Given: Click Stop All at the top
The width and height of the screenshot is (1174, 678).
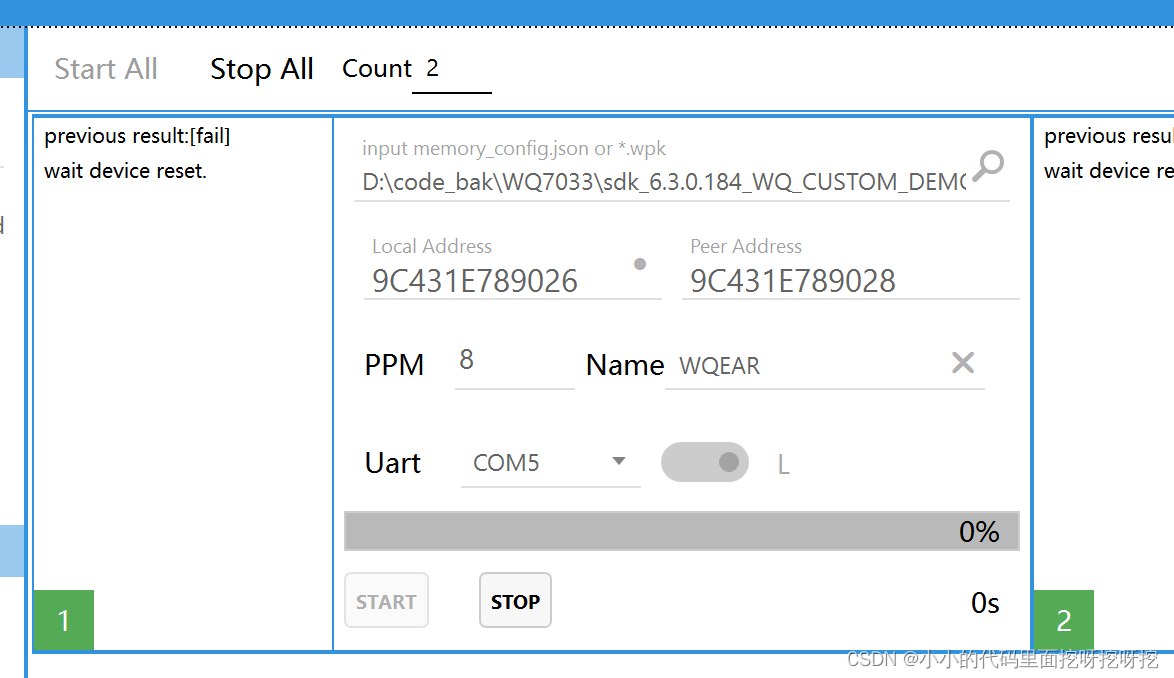Looking at the screenshot, I should (261, 68).
